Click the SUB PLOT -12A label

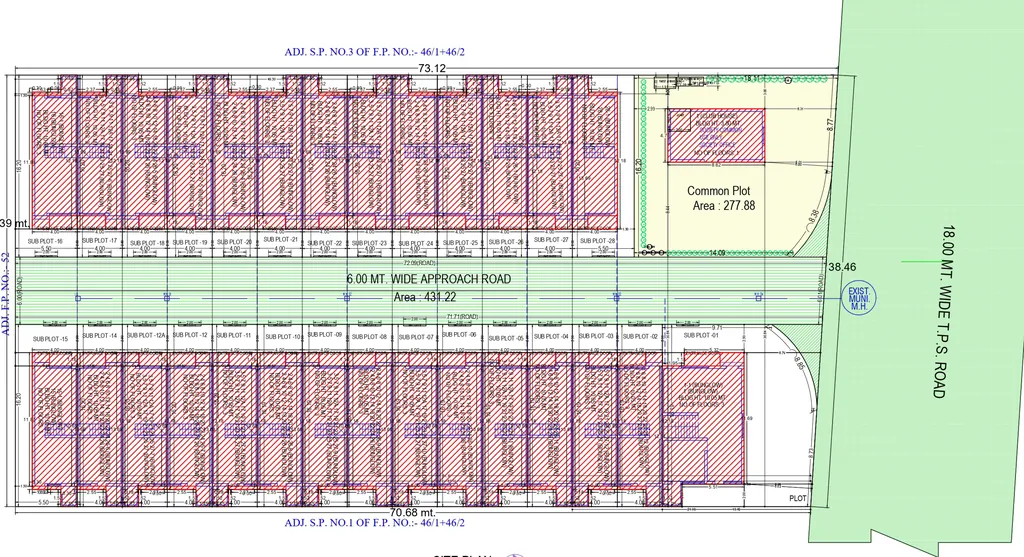point(146,335)
